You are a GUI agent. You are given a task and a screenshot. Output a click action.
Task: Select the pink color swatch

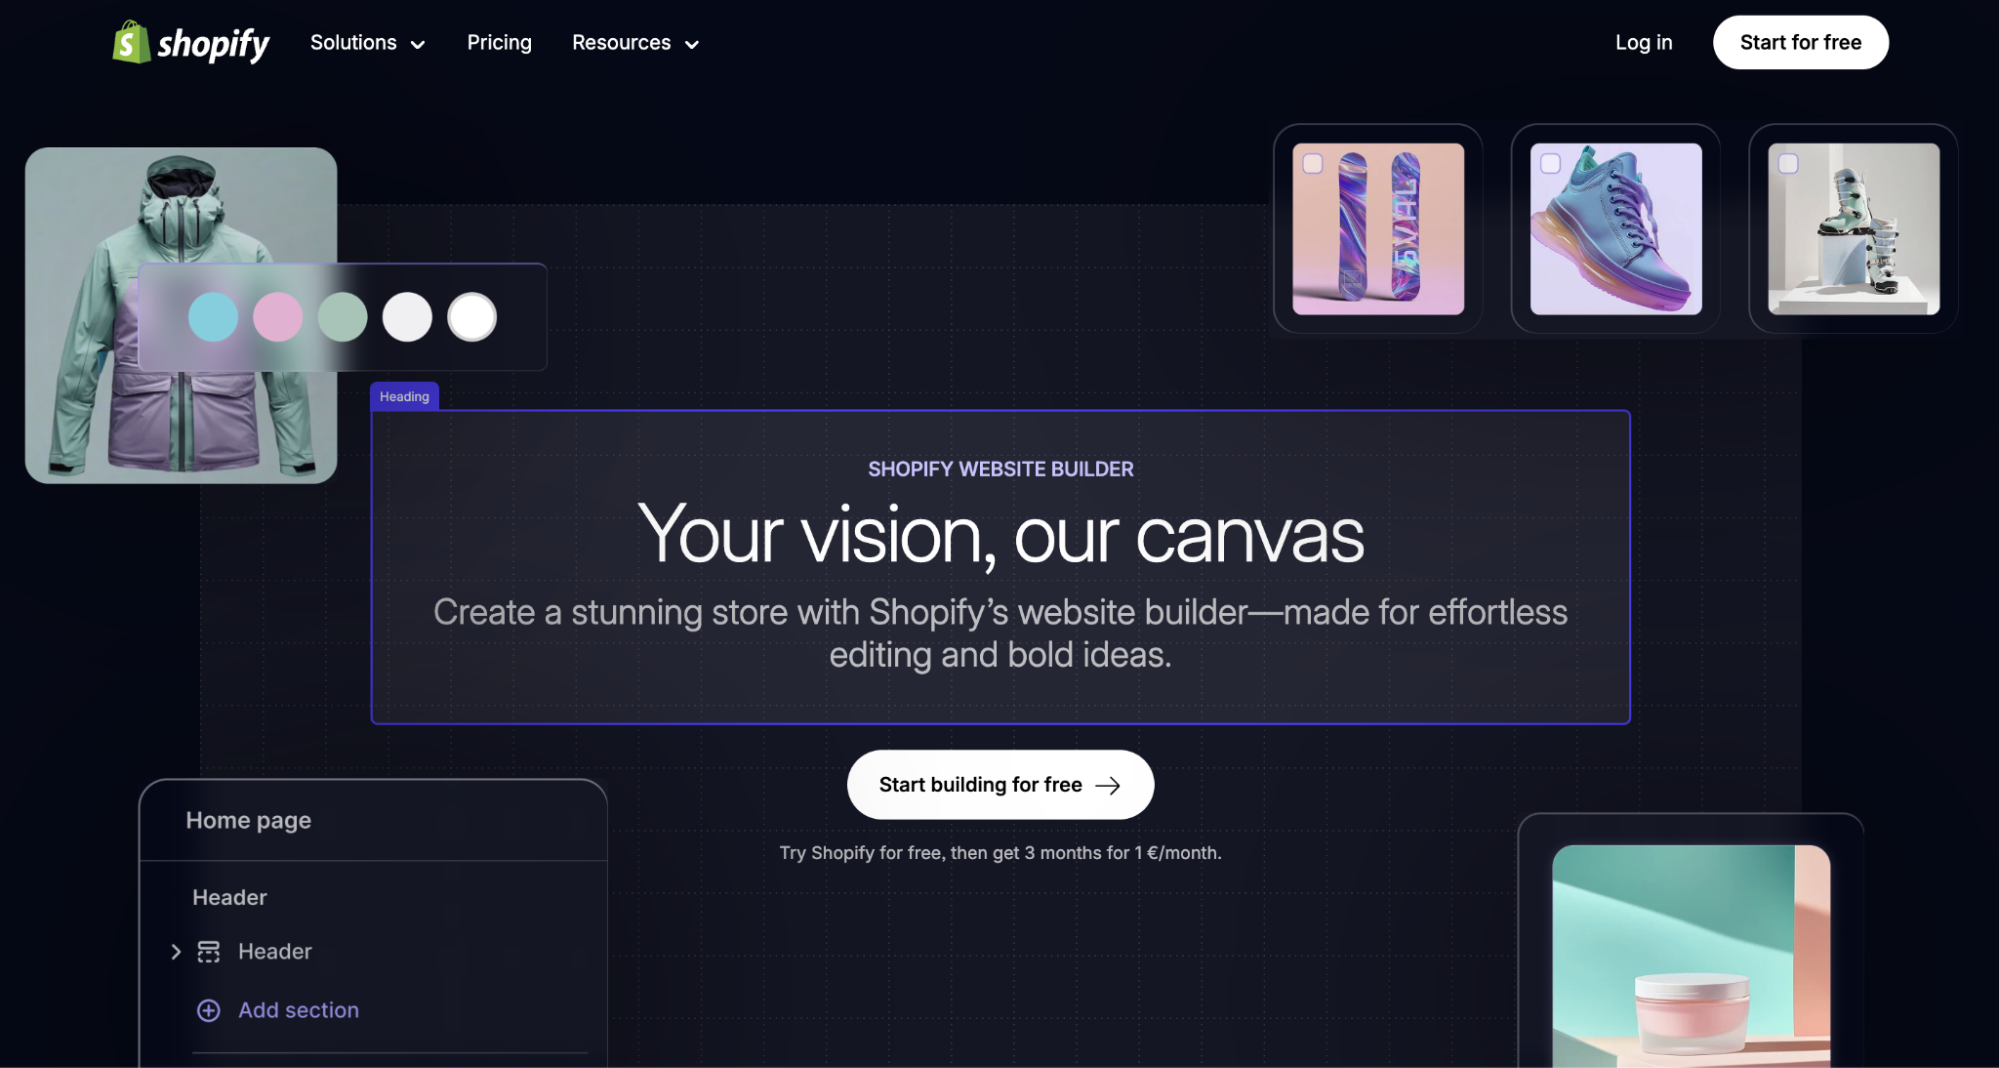(x=278, y=317)
